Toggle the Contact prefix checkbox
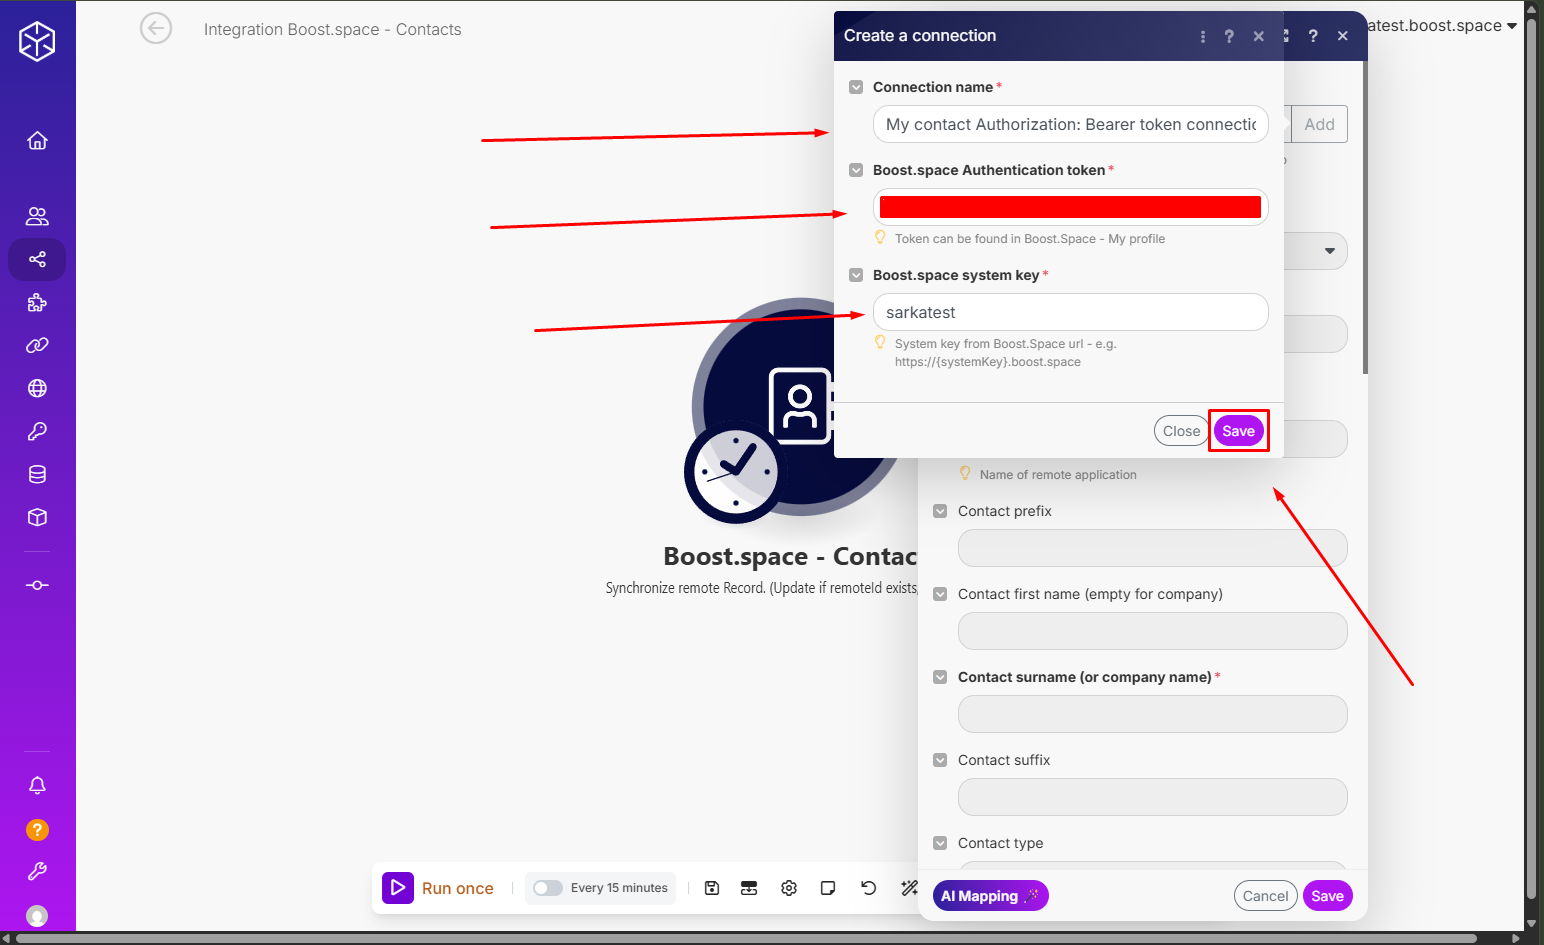 point(940,511)
